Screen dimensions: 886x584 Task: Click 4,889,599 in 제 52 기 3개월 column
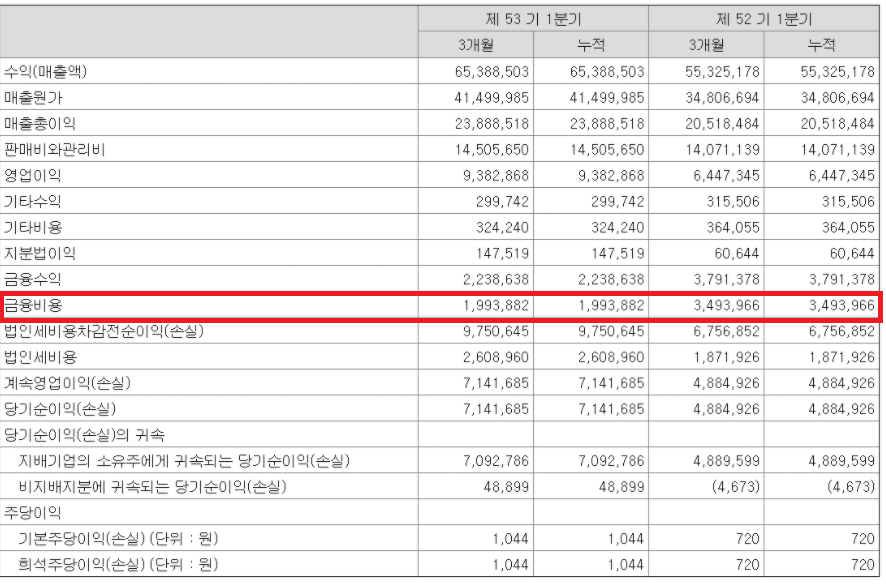[x=726, y=461]
